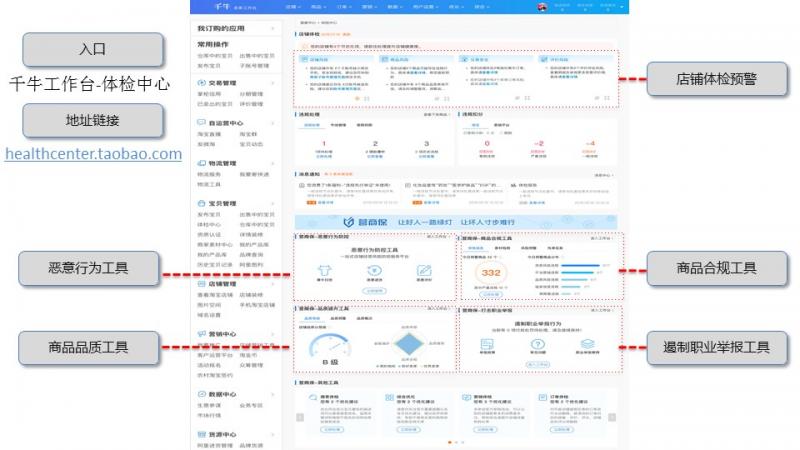Expand the 交易管理 section chevron

[273, 83]
